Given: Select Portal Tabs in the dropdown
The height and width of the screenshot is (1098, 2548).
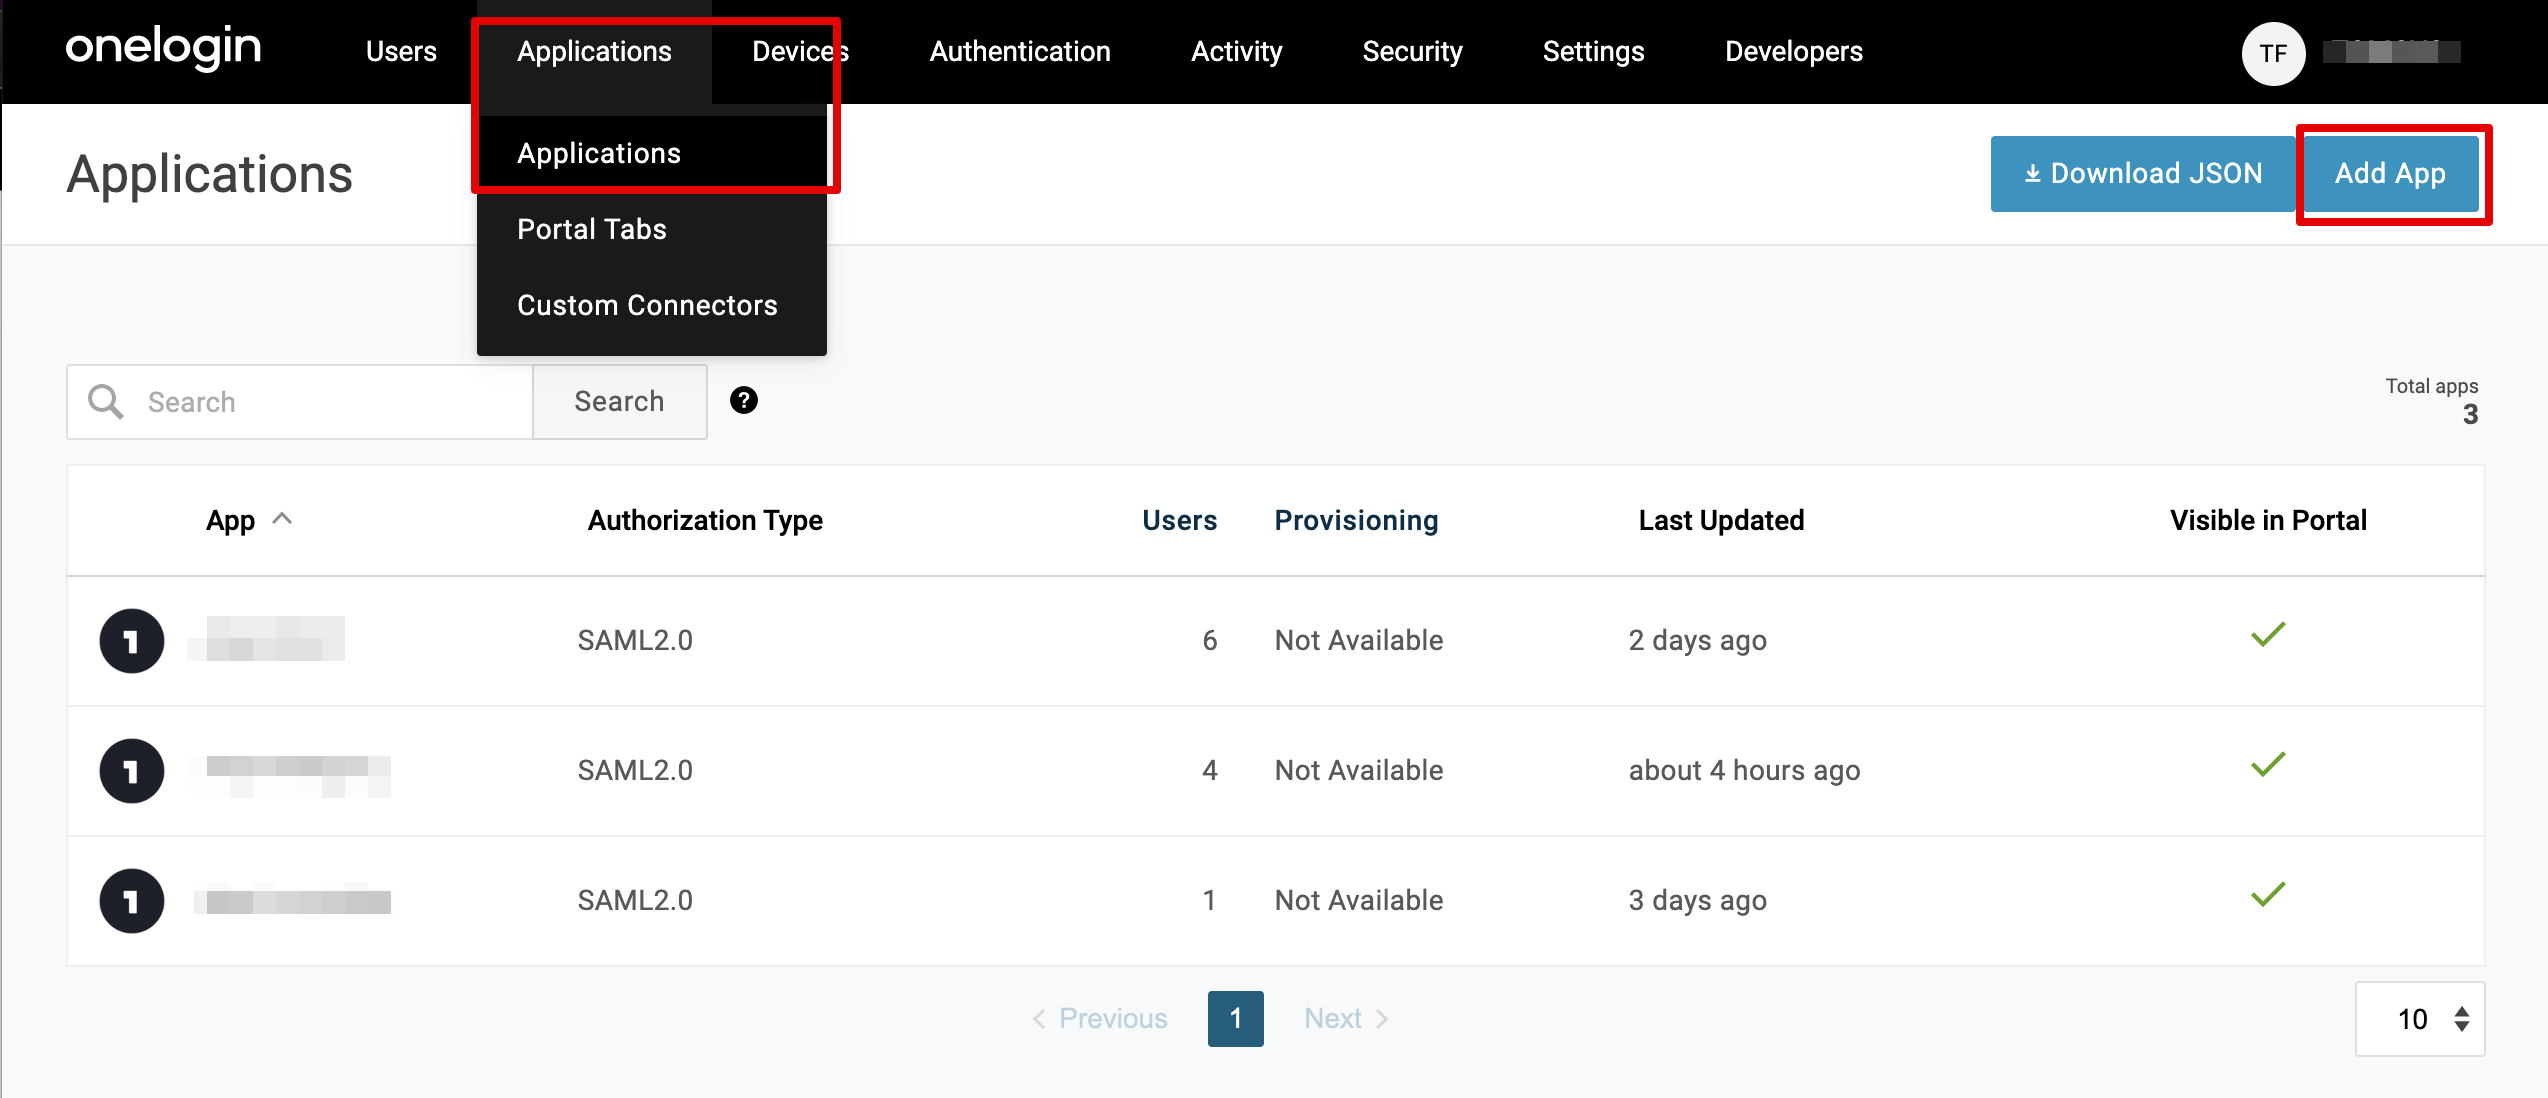Looking at the screenshot, I should [652, 229].
